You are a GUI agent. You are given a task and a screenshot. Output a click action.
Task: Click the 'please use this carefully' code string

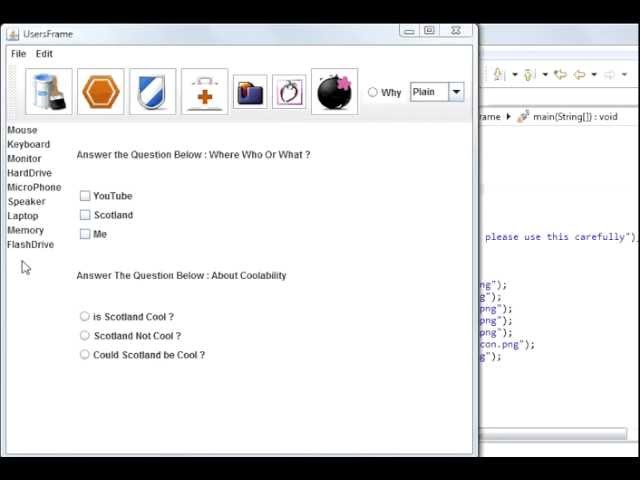[x=560, y=237]
